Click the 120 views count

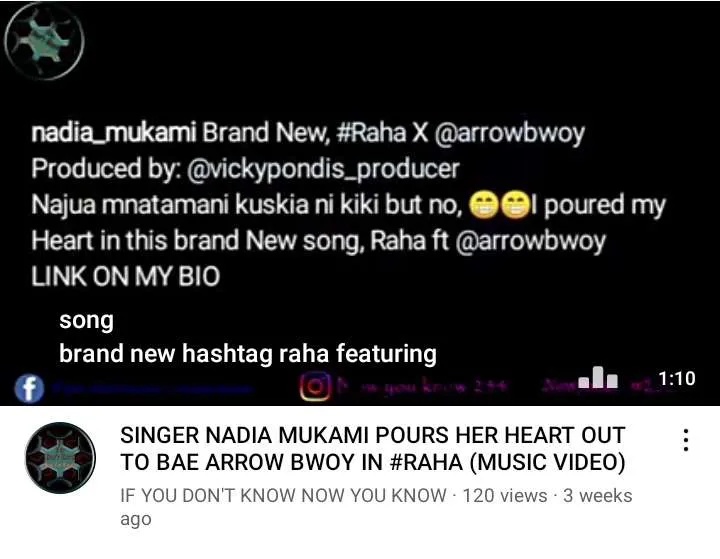pos(505,496)
